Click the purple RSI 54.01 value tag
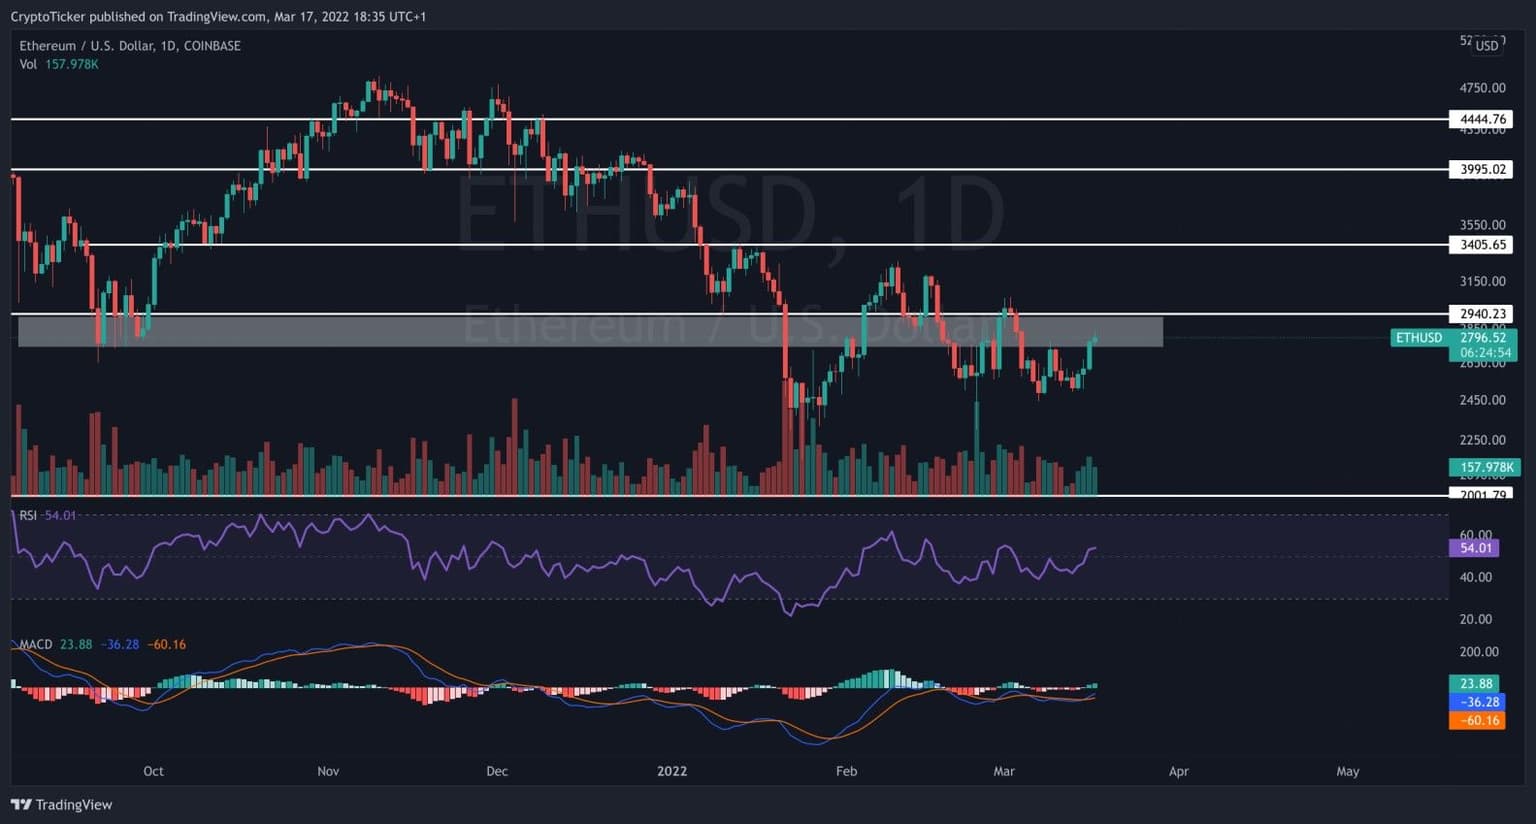1536x824 pixels. click(1475, 548)
